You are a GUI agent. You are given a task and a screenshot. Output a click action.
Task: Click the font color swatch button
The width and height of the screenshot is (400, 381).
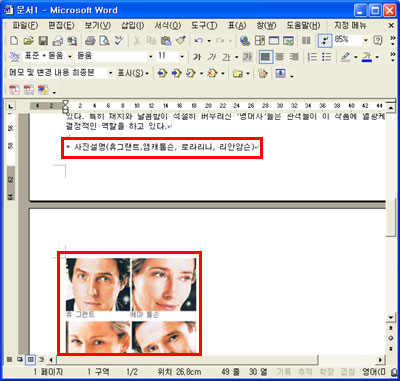click(x=367, y=57)
